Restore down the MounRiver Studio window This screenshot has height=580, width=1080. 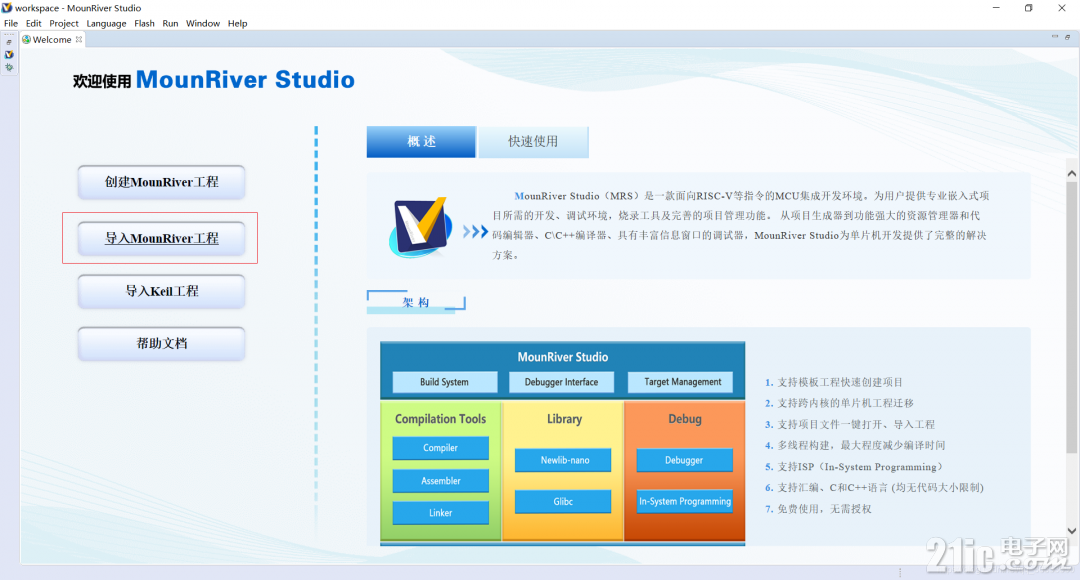coord(1028,8)
